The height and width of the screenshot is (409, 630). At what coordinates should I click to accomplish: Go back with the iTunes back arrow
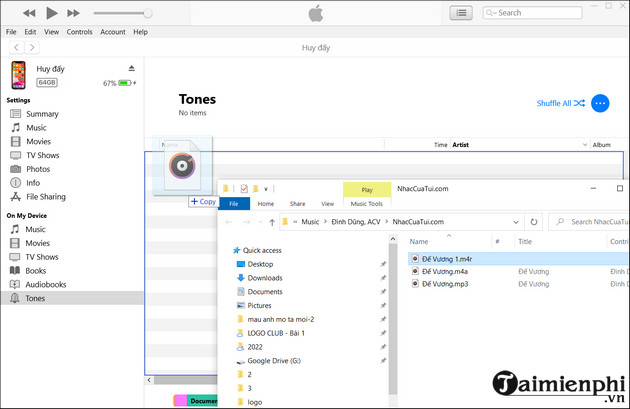click(16, 47)
